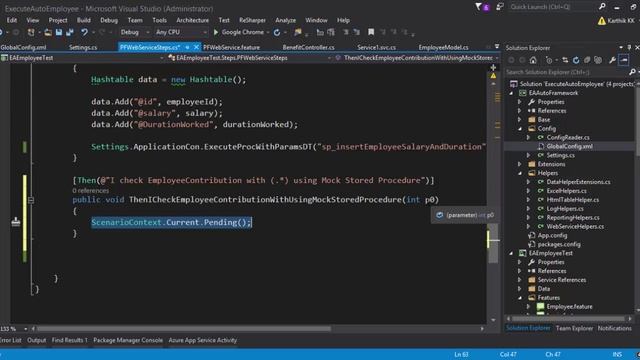Open the Package Manager Console tab
640x360 pixels.
(x=128, y=340)
